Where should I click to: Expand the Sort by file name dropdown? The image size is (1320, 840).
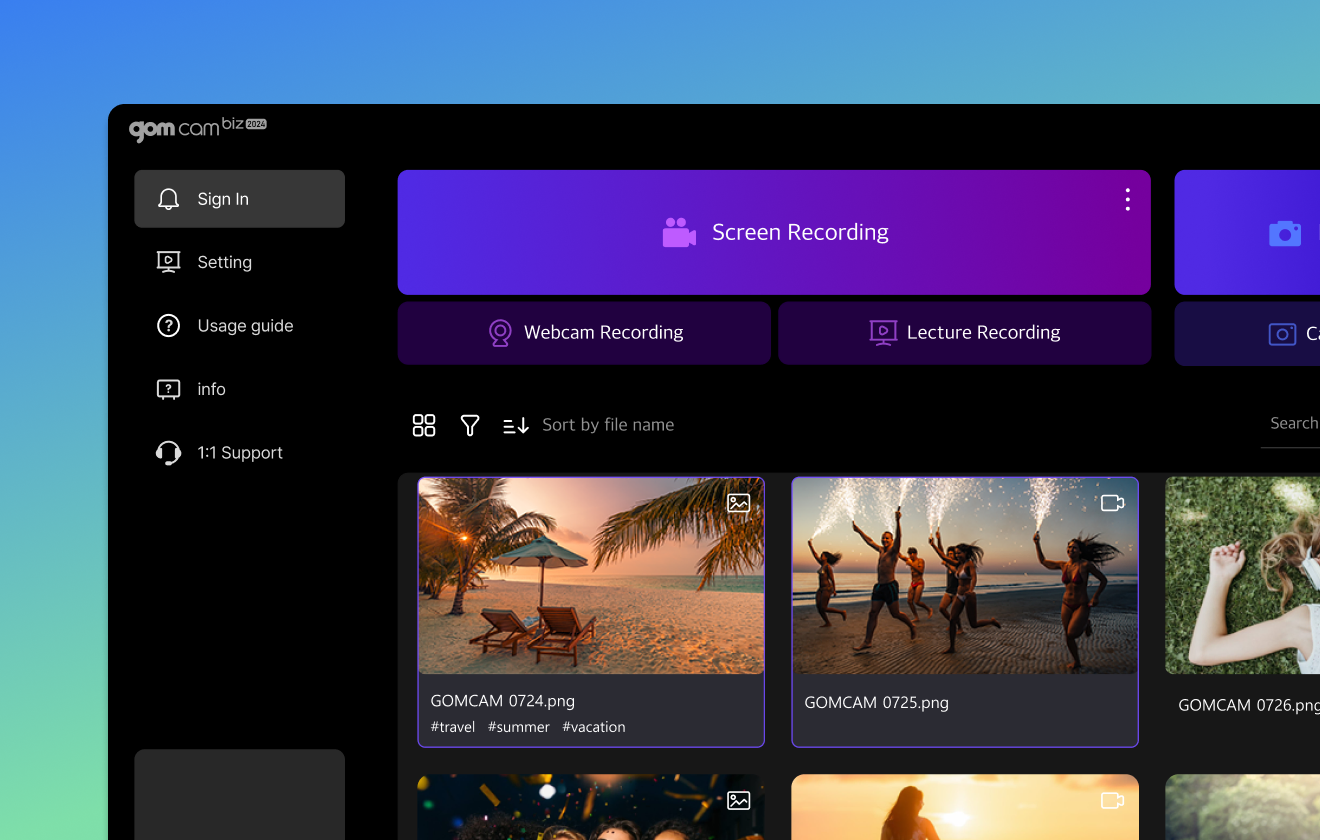pyautogui.click(x=608, y=425)
